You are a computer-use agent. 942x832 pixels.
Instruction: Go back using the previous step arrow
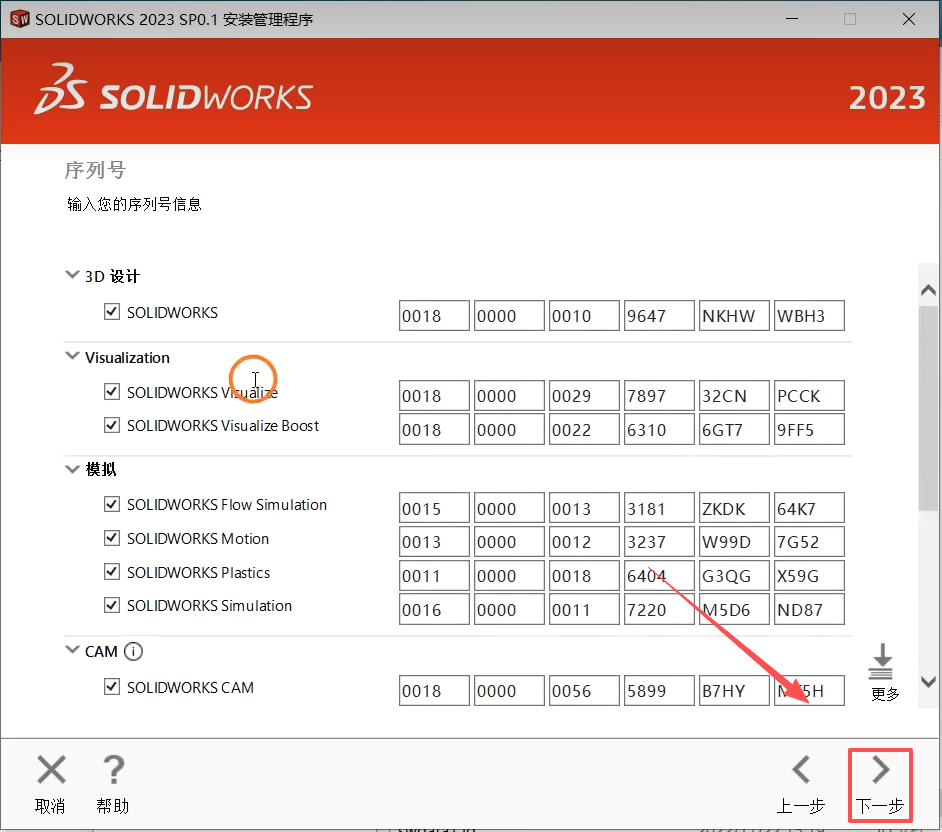[800, 769]
